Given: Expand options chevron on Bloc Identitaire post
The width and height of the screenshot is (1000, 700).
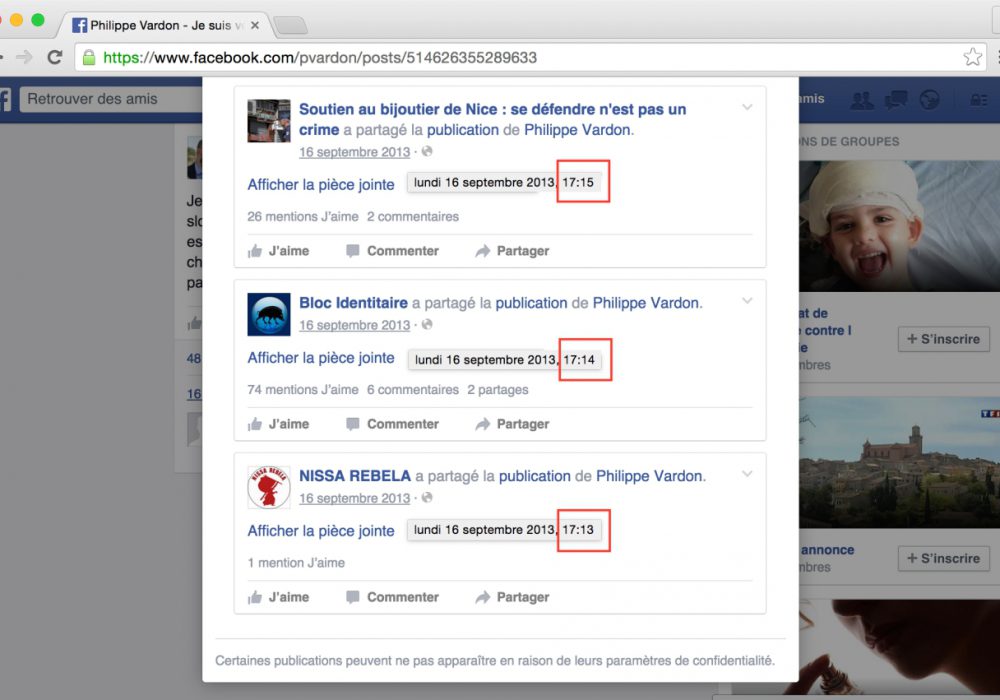Looking at the screenshot, I should click(747, 301).
